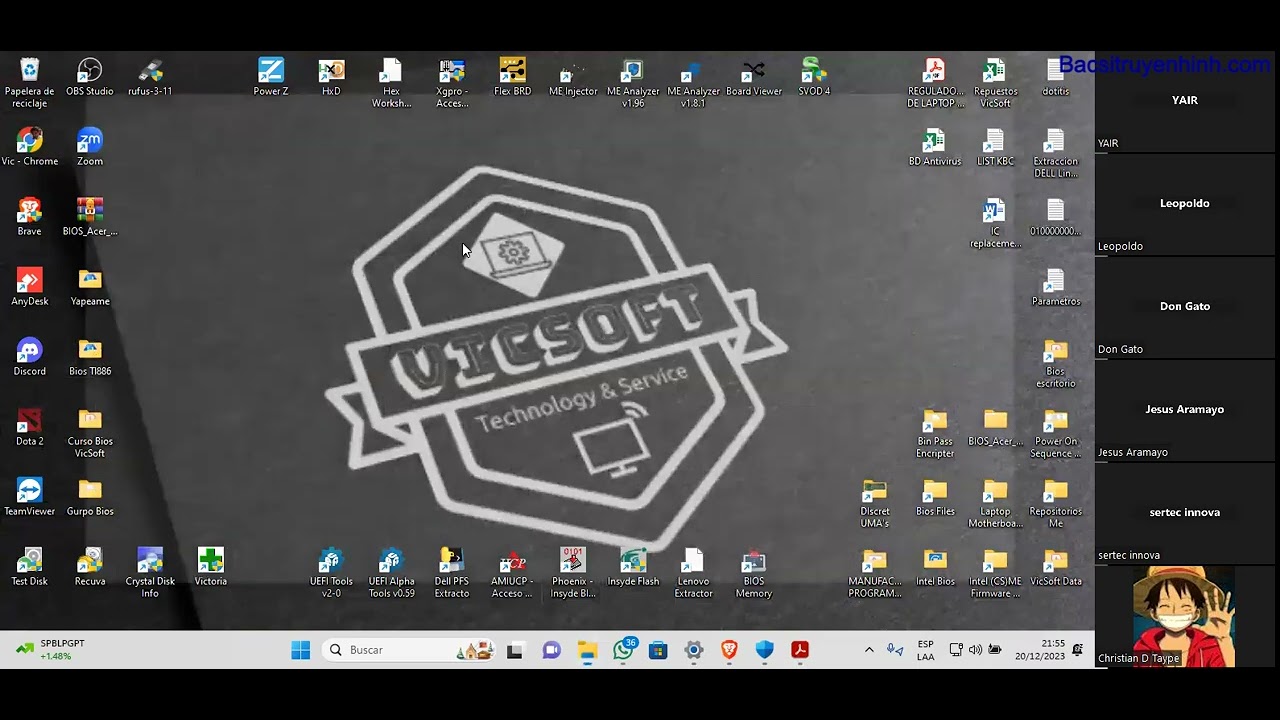Open the Flex BRD icon
This screenshot has width=1280, height=720.
coord(512,77)
